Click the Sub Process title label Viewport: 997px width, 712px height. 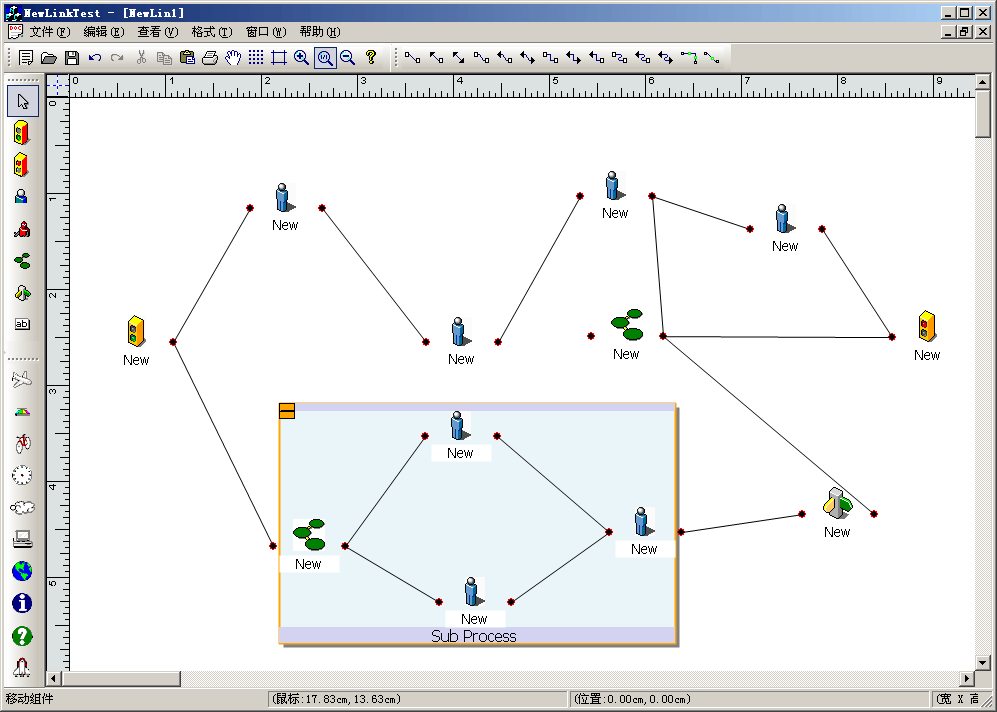tap(474, 636)
